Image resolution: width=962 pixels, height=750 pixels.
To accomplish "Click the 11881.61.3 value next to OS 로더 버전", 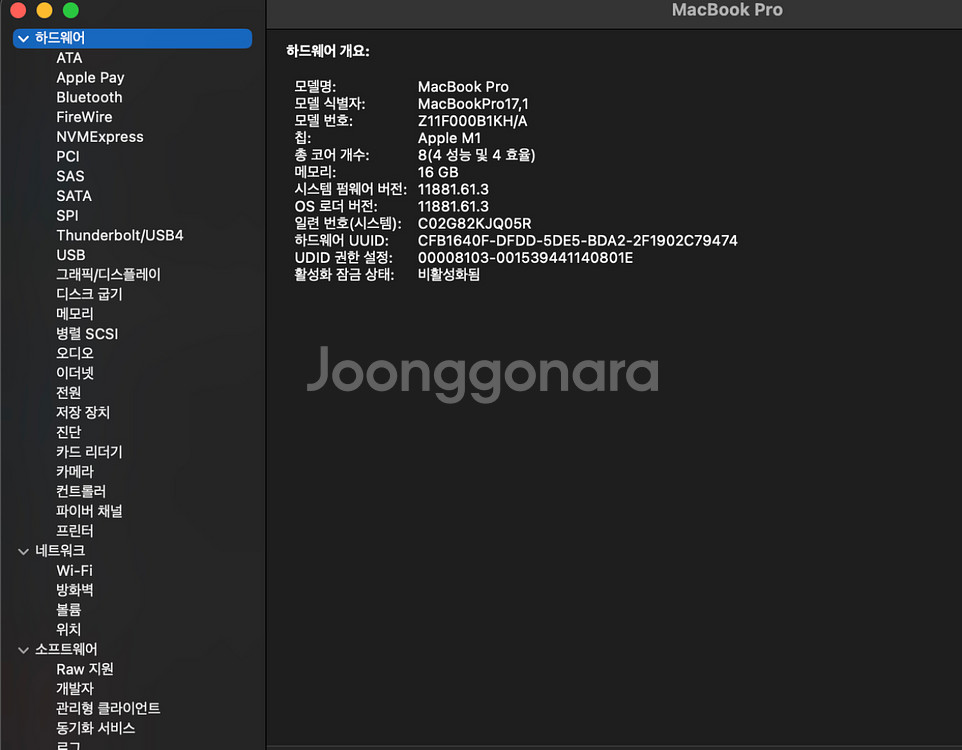I will click(x=453, y=206).
